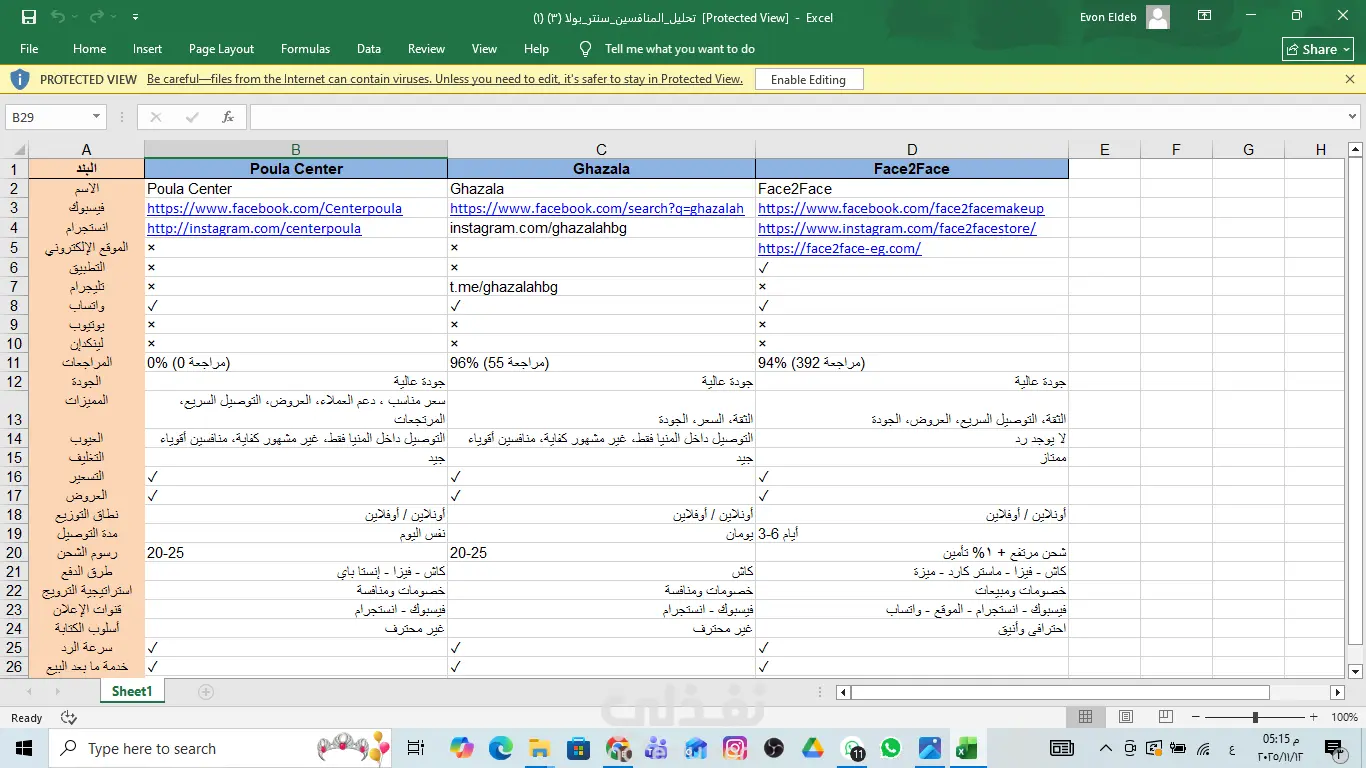Go to the Data tab
1366x768 pixels.
369,49
